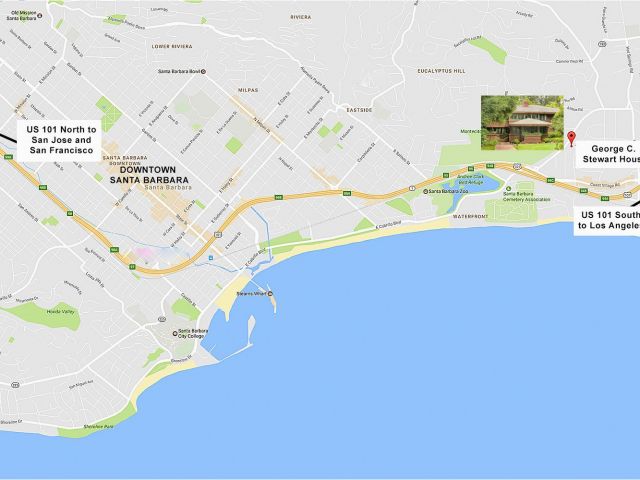Click the Santa Barbara Cemetery Association icon
The width and height of the screenshot is (640, 480).
click(508, 189)
